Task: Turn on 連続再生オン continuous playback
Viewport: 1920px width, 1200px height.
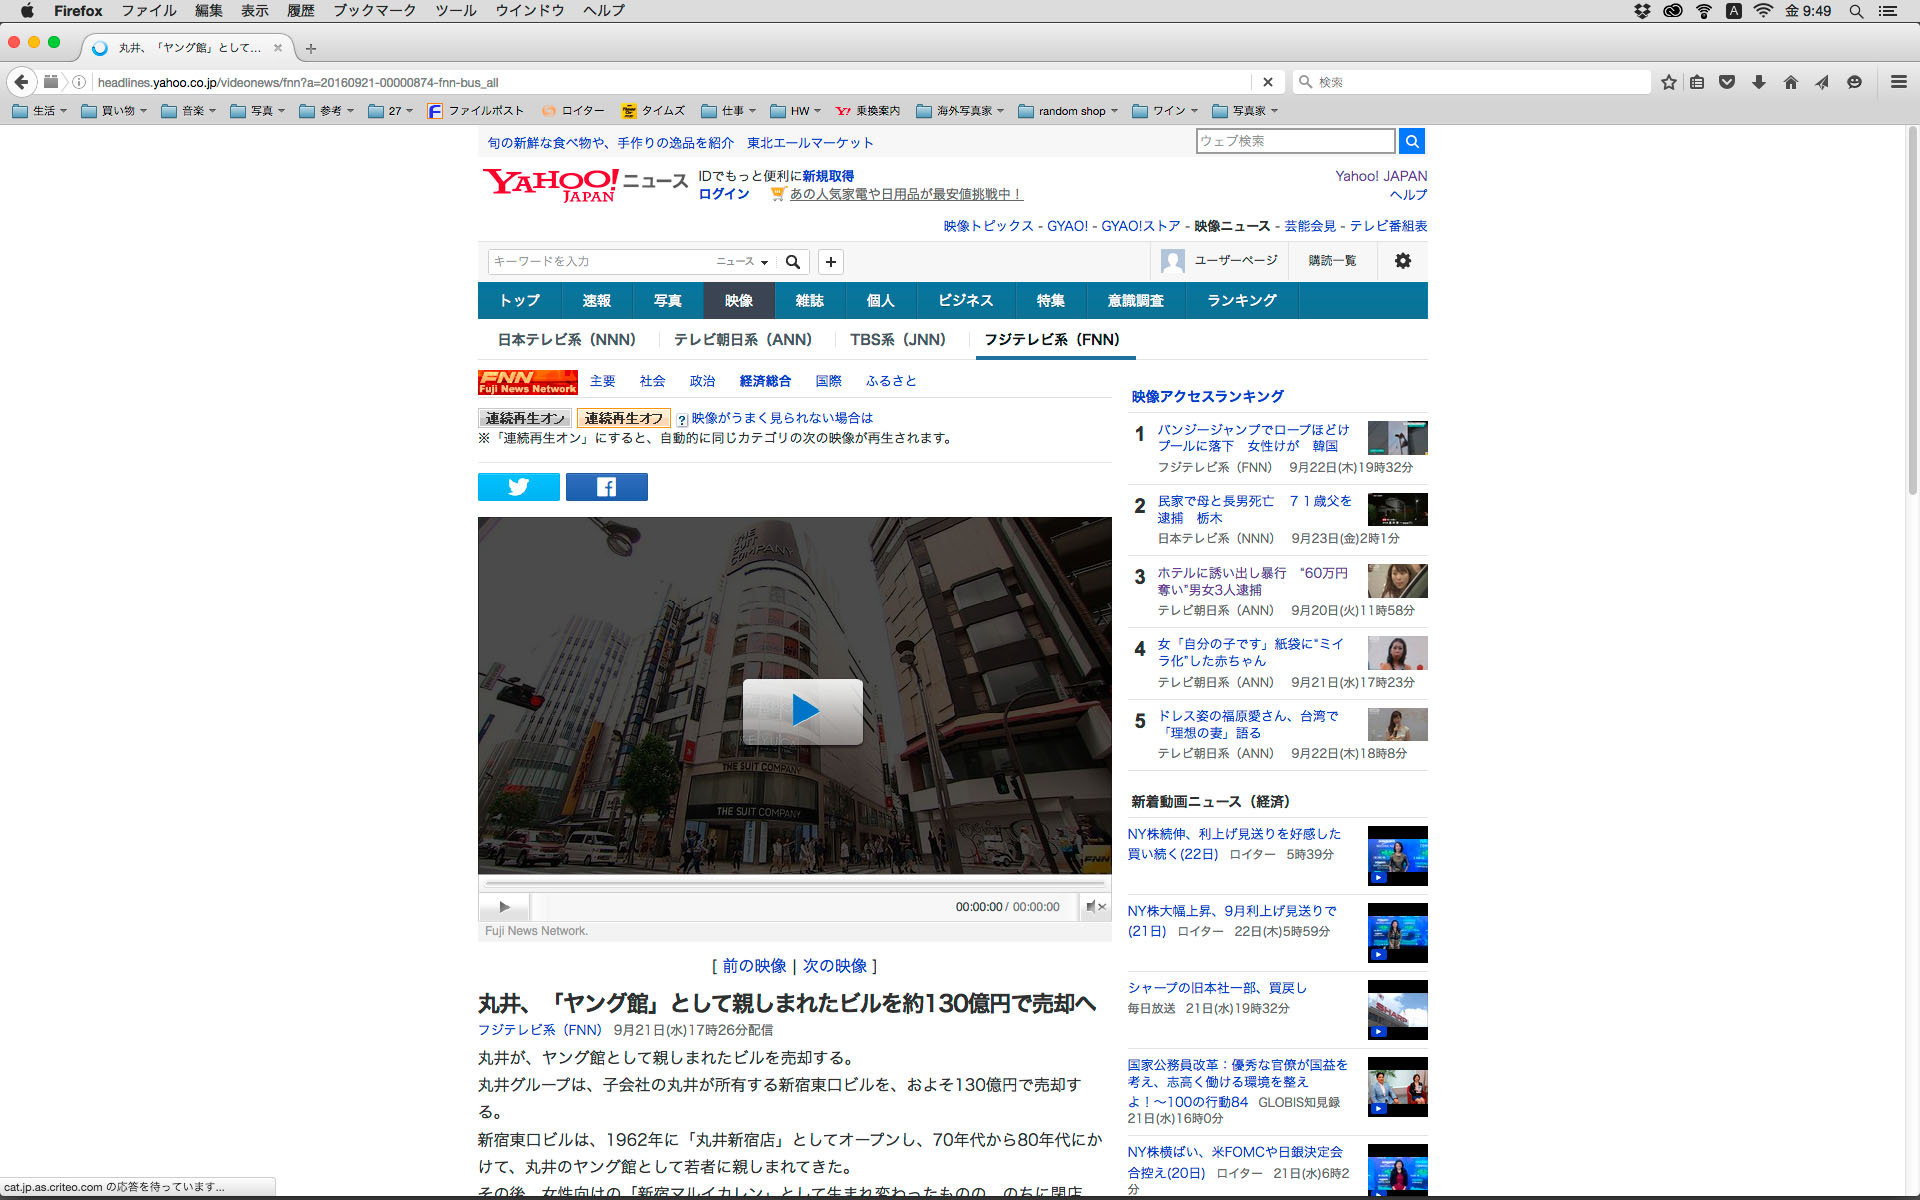Action: coord(525,418)
